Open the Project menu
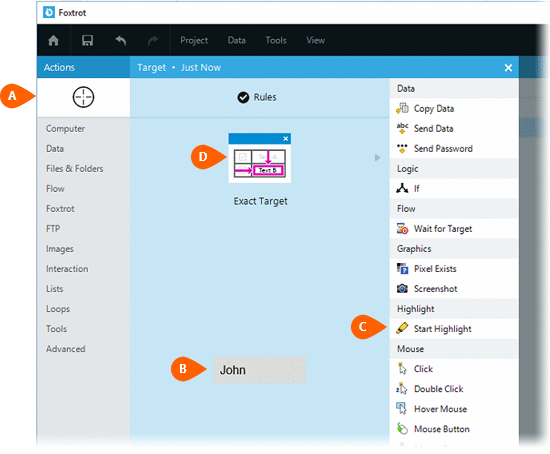This screenshot has width=550, height=454. 194,40
